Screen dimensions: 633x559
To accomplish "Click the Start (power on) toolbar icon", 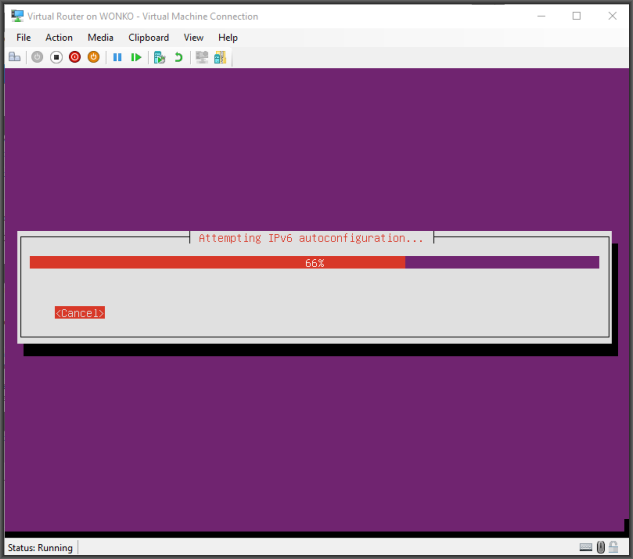I will click(37, 57).
